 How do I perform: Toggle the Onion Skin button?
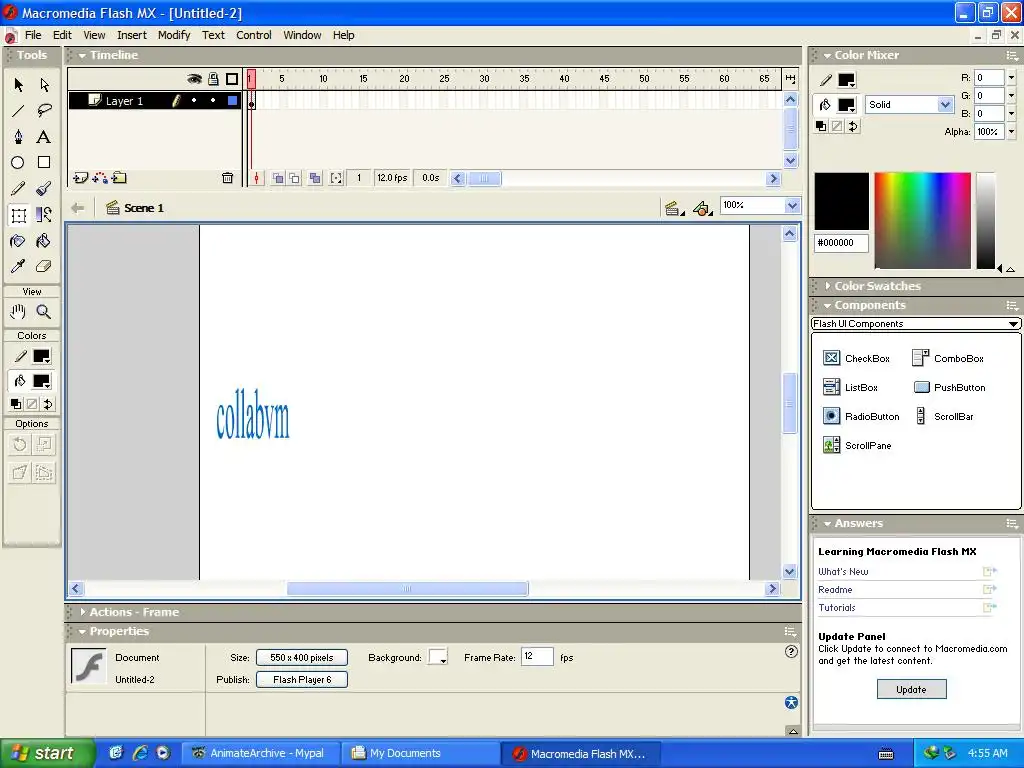pos(278,178)
